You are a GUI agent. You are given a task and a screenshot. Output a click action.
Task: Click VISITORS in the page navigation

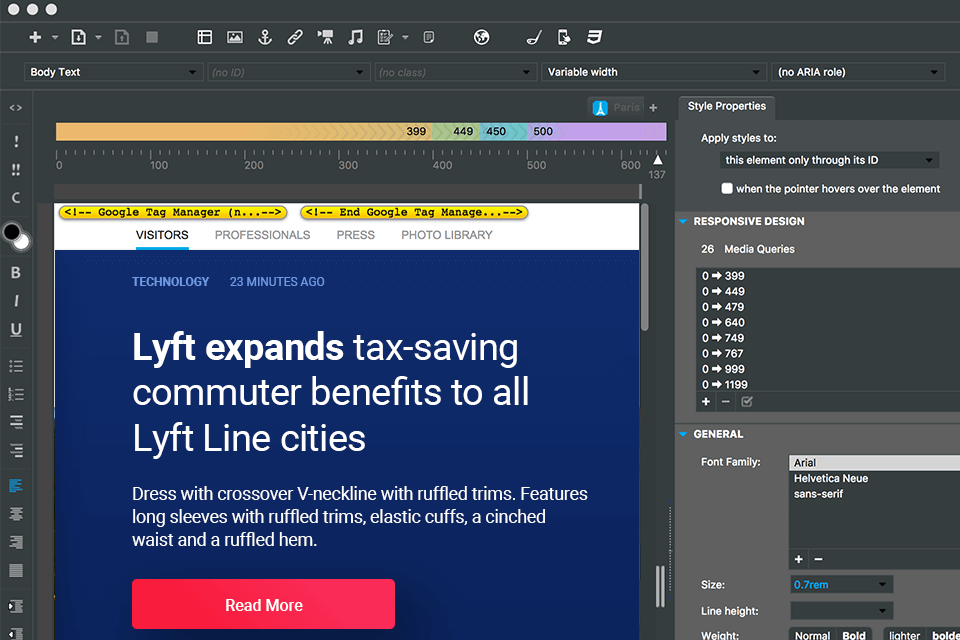pos(162,235)
